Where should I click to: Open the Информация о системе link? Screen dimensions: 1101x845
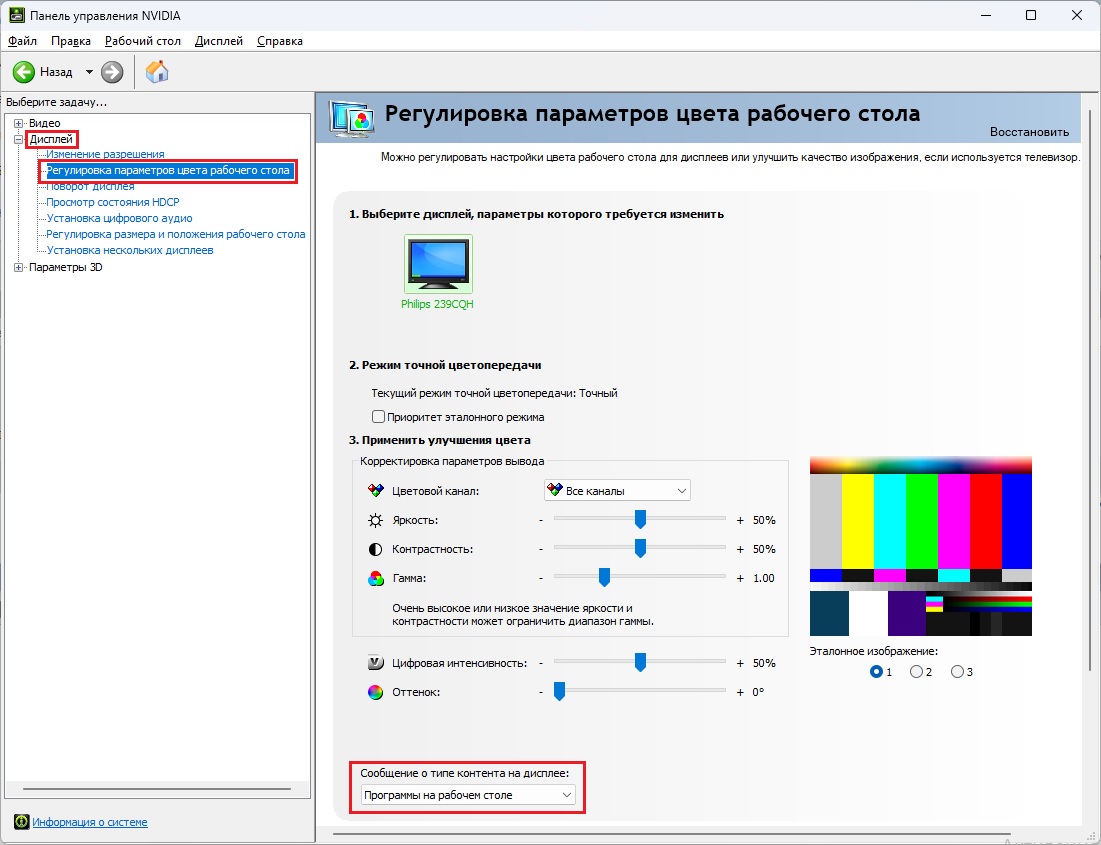tap(90, 822)
